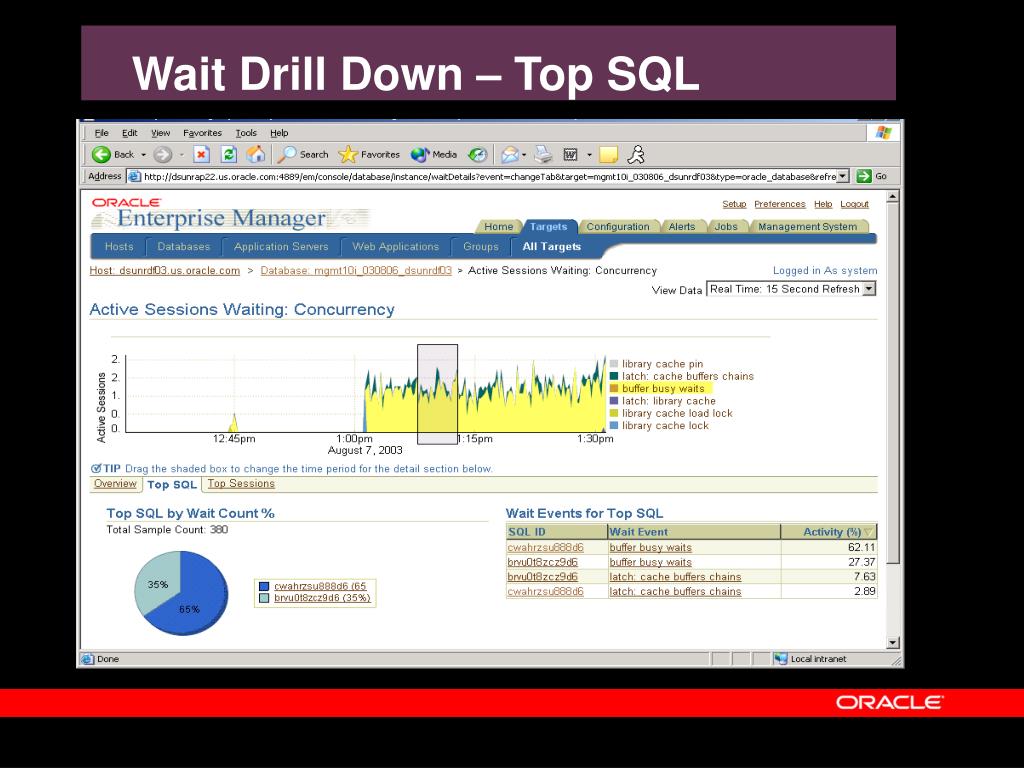Click the page icon in the address bar
The width and height of the screenshot is (1024, 768).
[135, 176]
